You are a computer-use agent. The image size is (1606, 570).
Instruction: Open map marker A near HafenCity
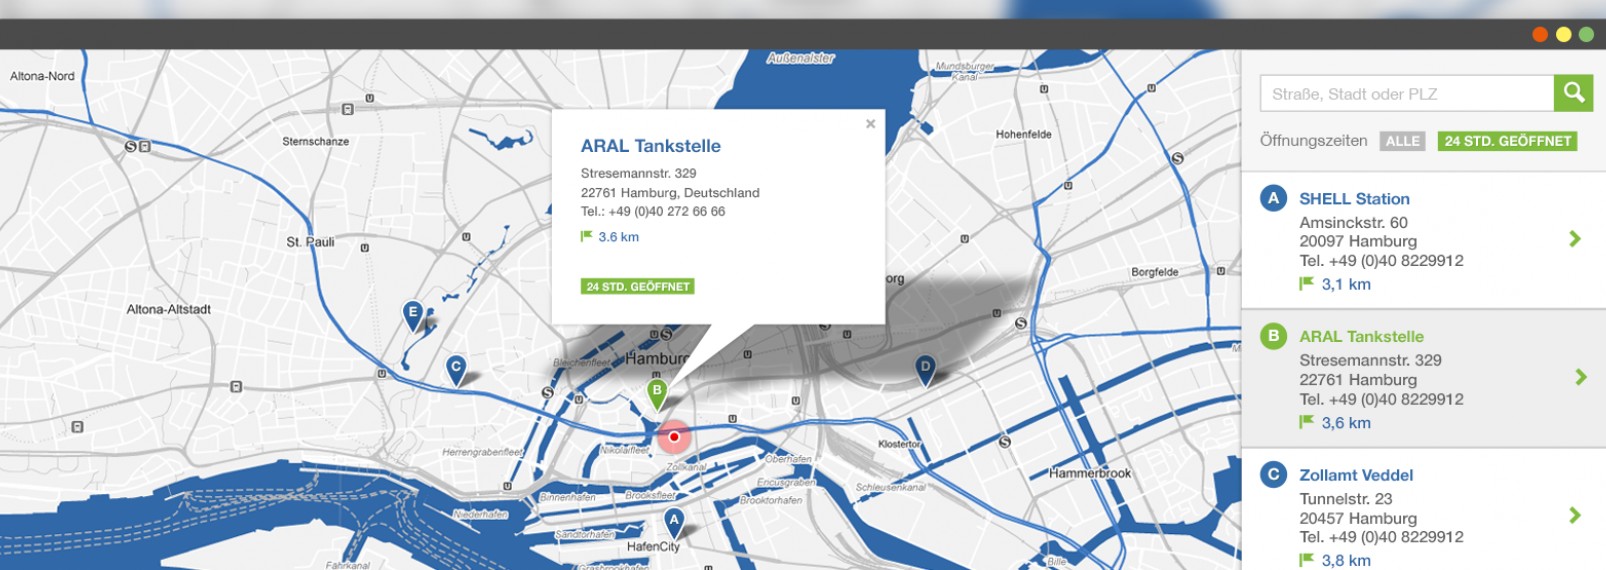coord(674,523)
